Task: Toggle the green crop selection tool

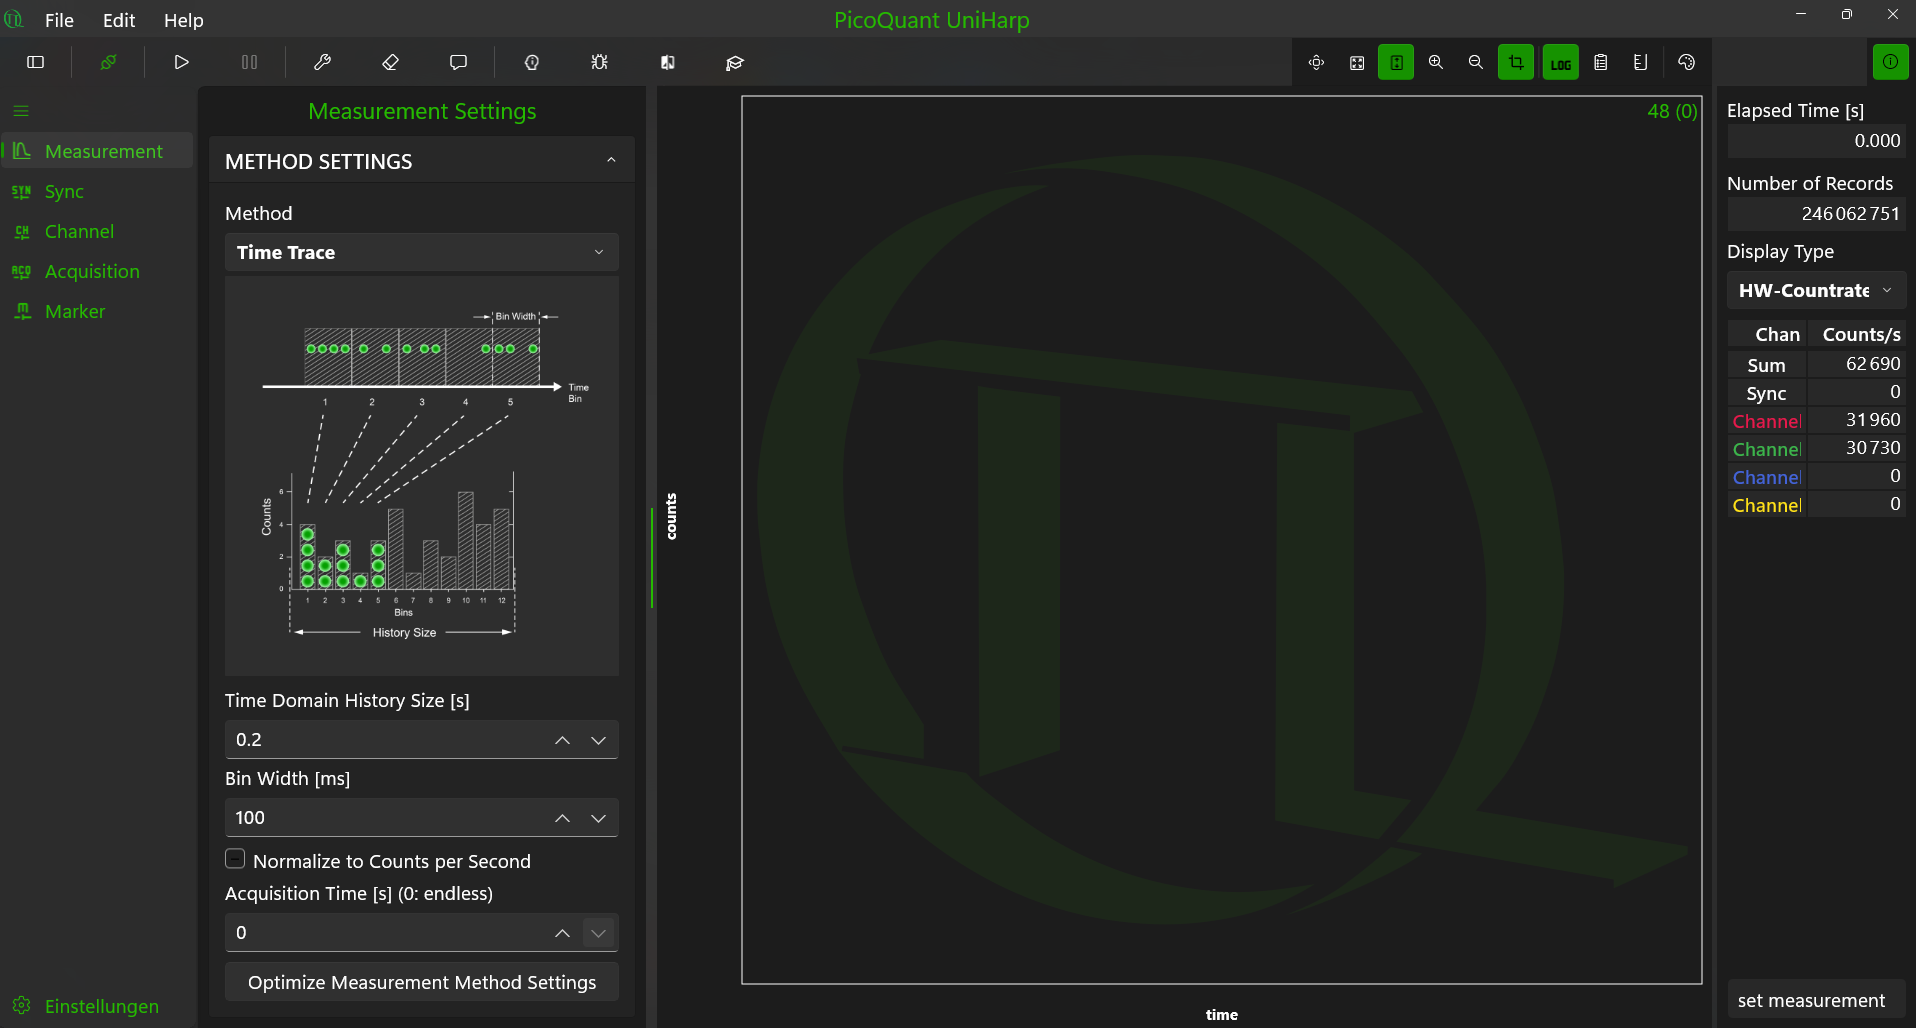Action: coord(1516,62)
